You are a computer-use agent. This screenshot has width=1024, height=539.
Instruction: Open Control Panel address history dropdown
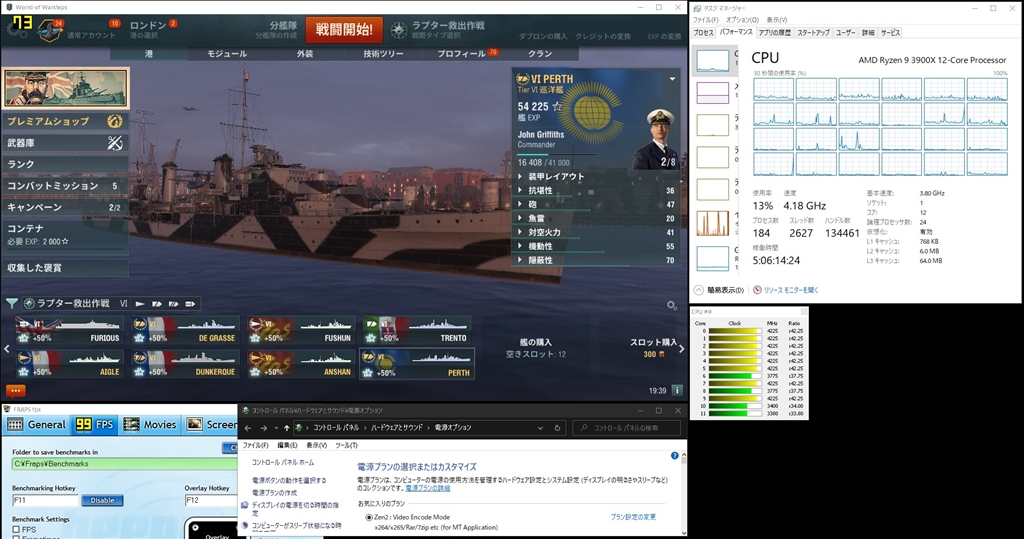540,428
